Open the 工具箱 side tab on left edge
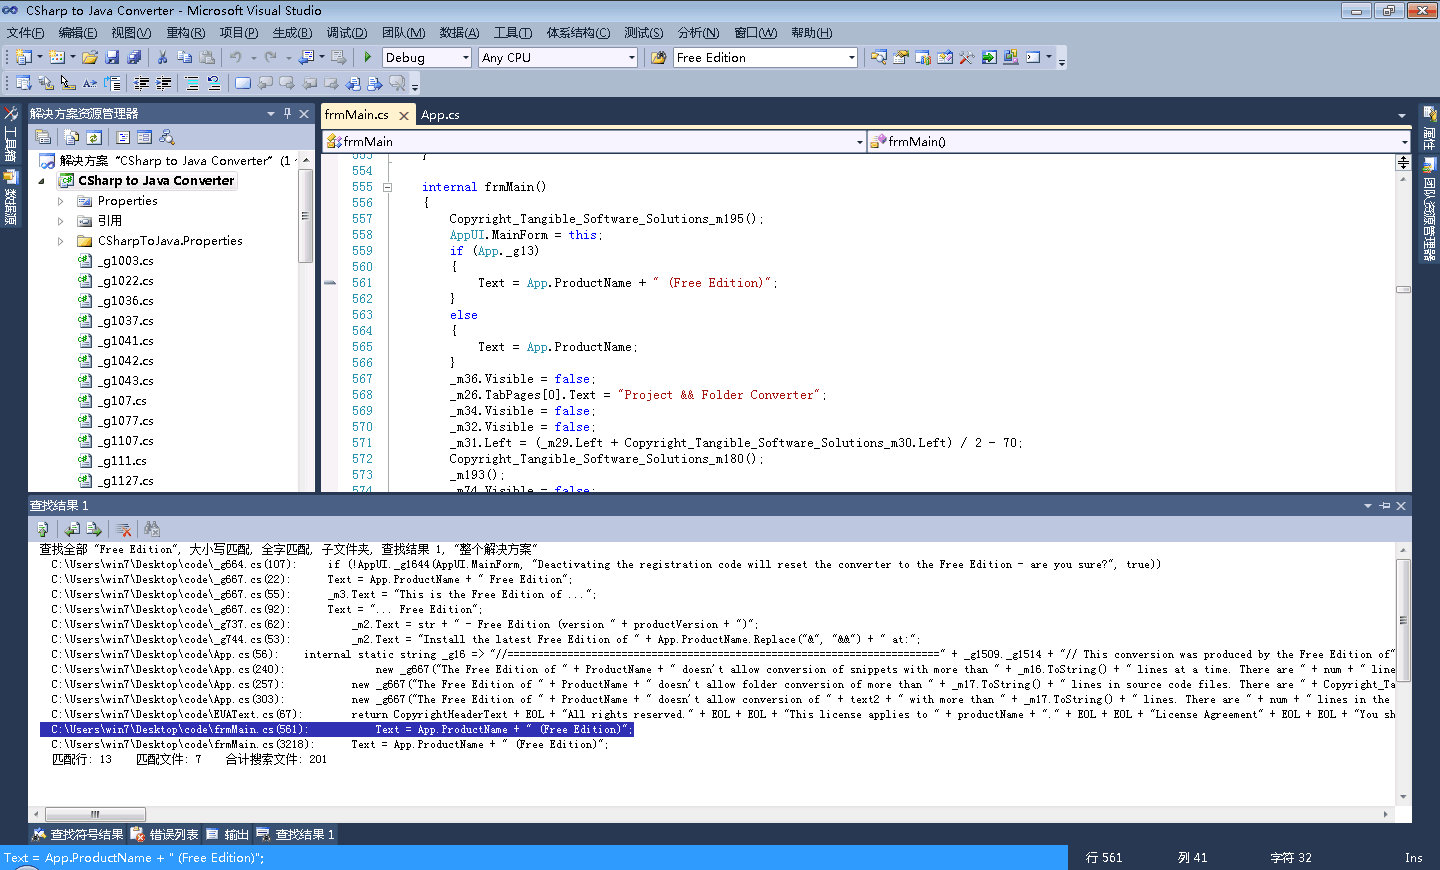 coord(11,135)
